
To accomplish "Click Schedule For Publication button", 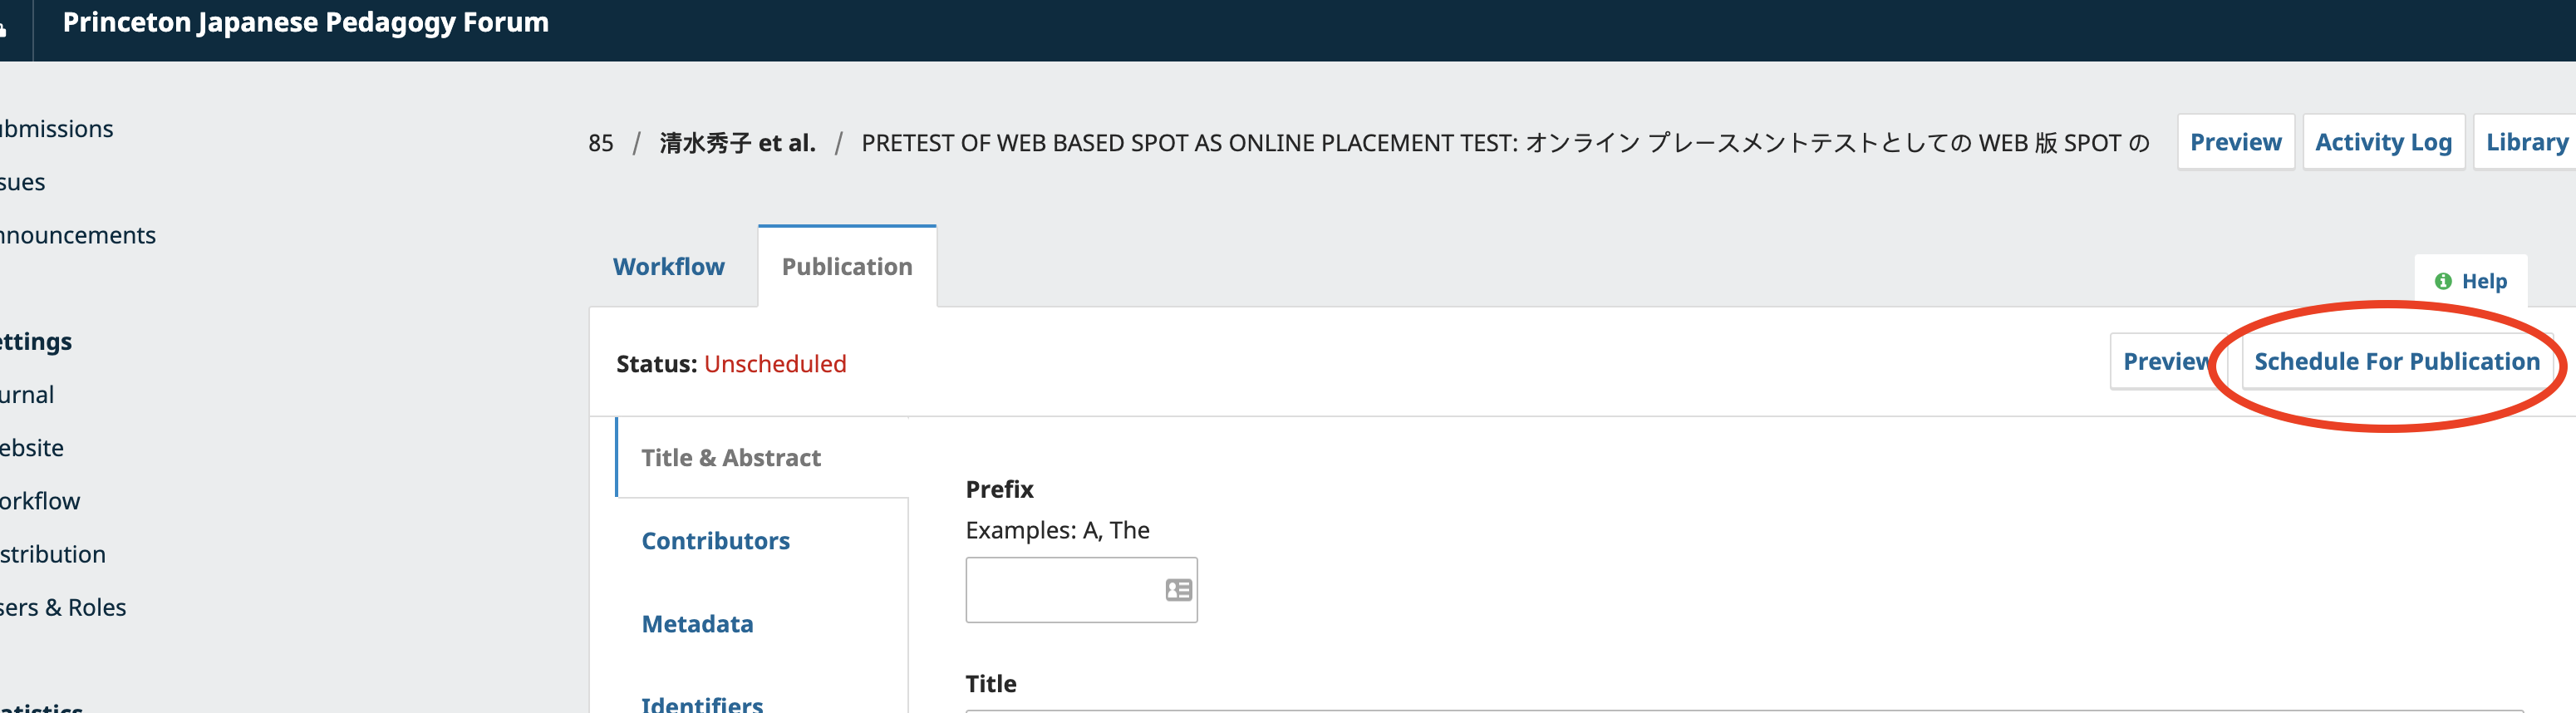I will pos(2396,361).
